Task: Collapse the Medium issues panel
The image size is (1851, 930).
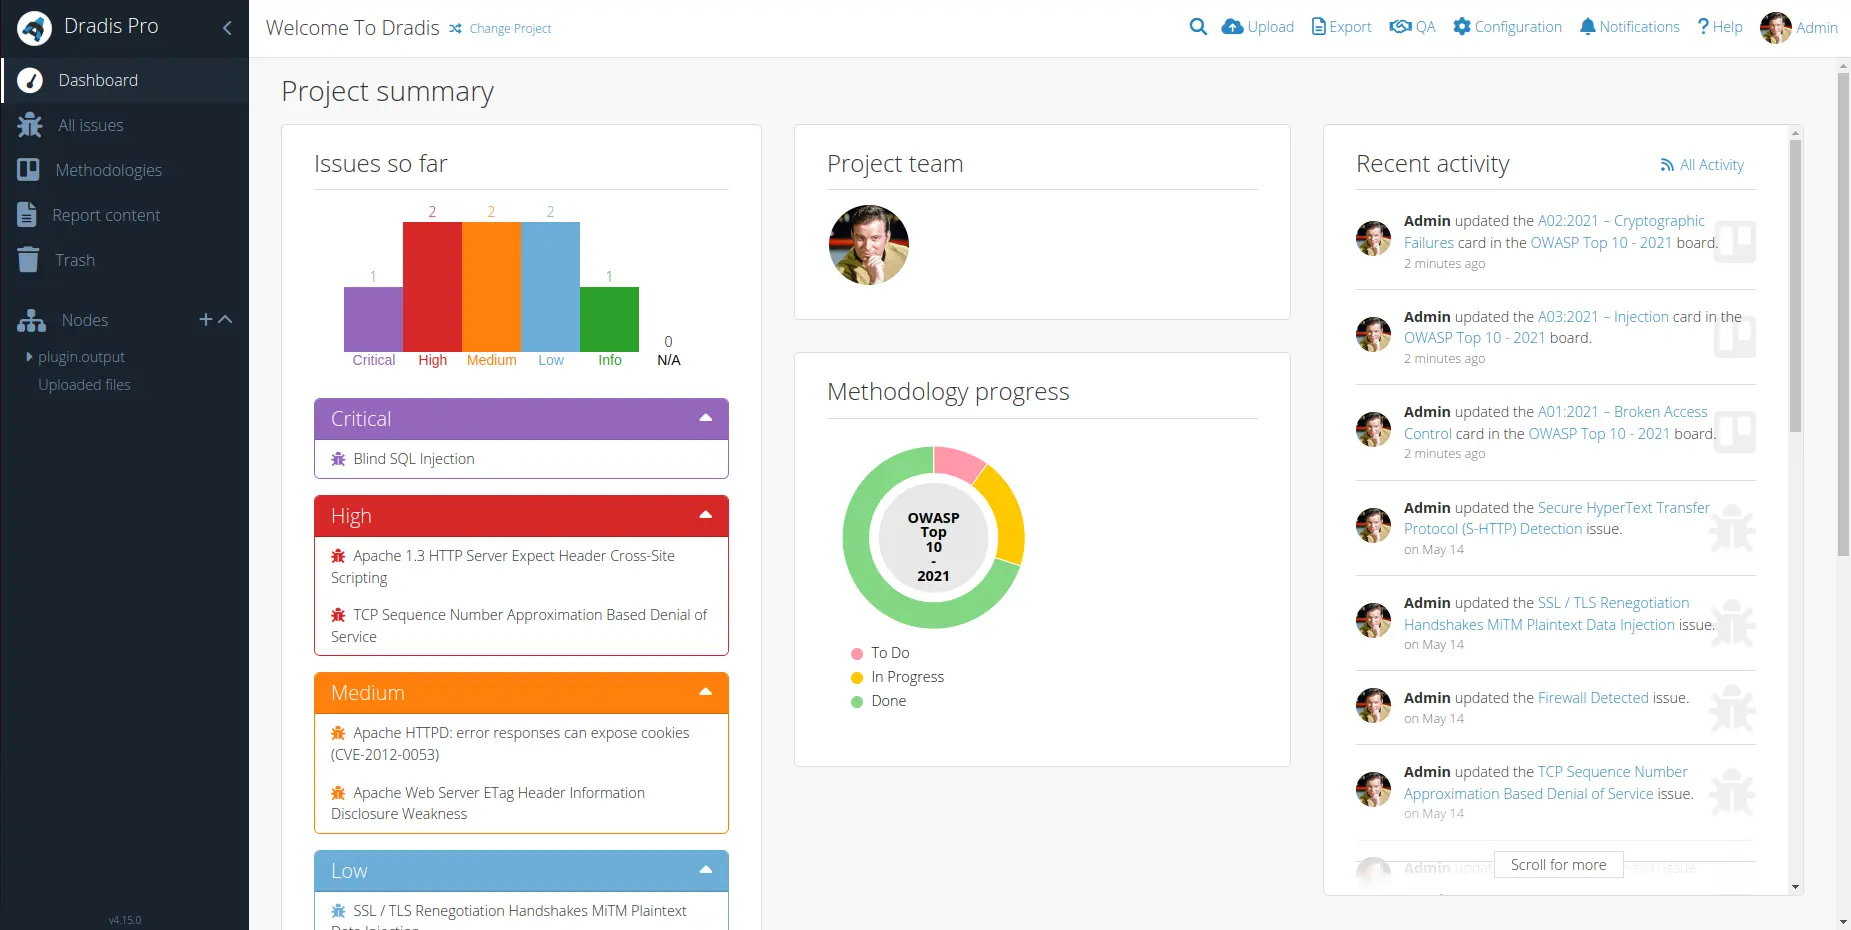Action: coord(706,692)
